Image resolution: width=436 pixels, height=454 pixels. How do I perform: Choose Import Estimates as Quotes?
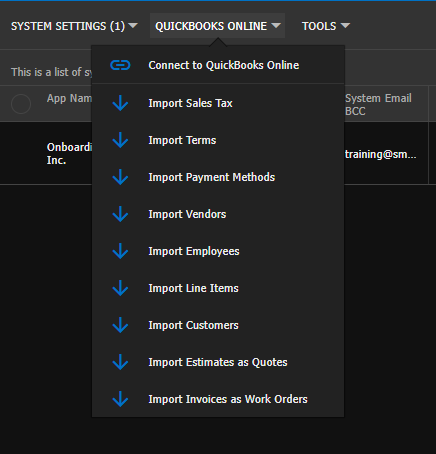[x=218, y=362]
